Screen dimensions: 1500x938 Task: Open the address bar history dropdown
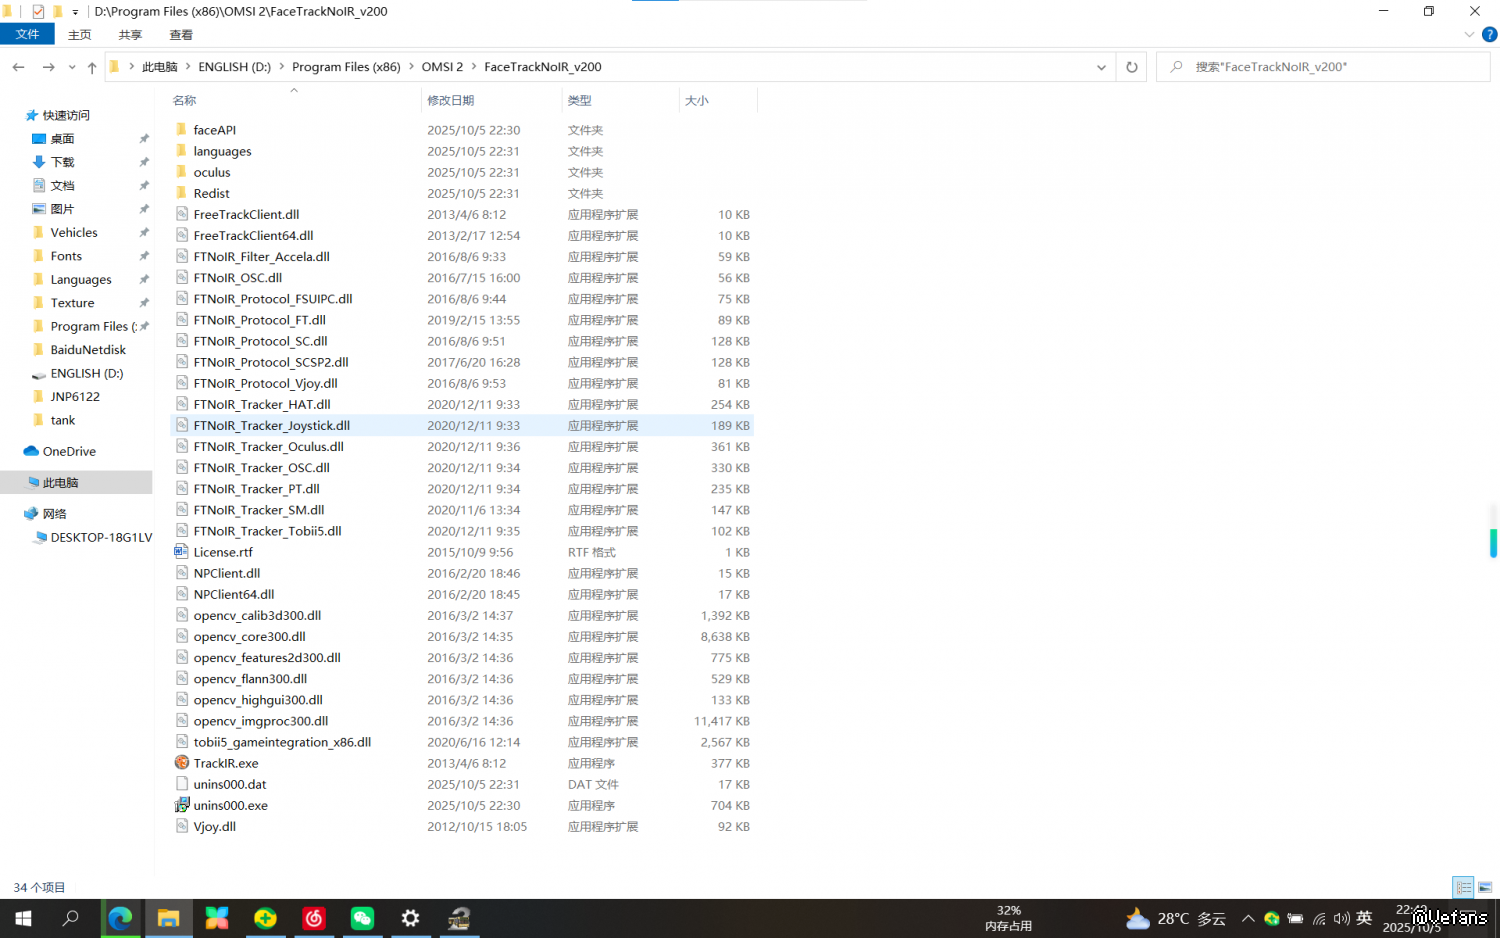1101,67
